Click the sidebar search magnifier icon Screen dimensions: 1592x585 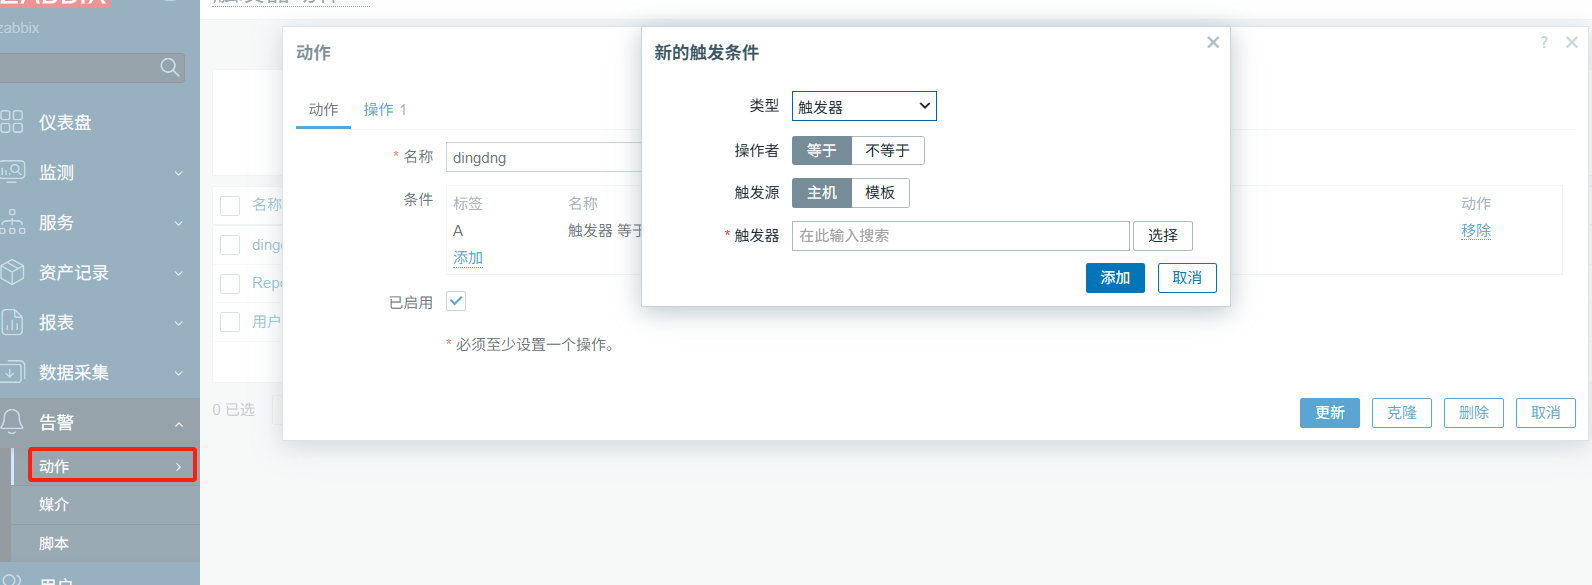pos(170,67)
